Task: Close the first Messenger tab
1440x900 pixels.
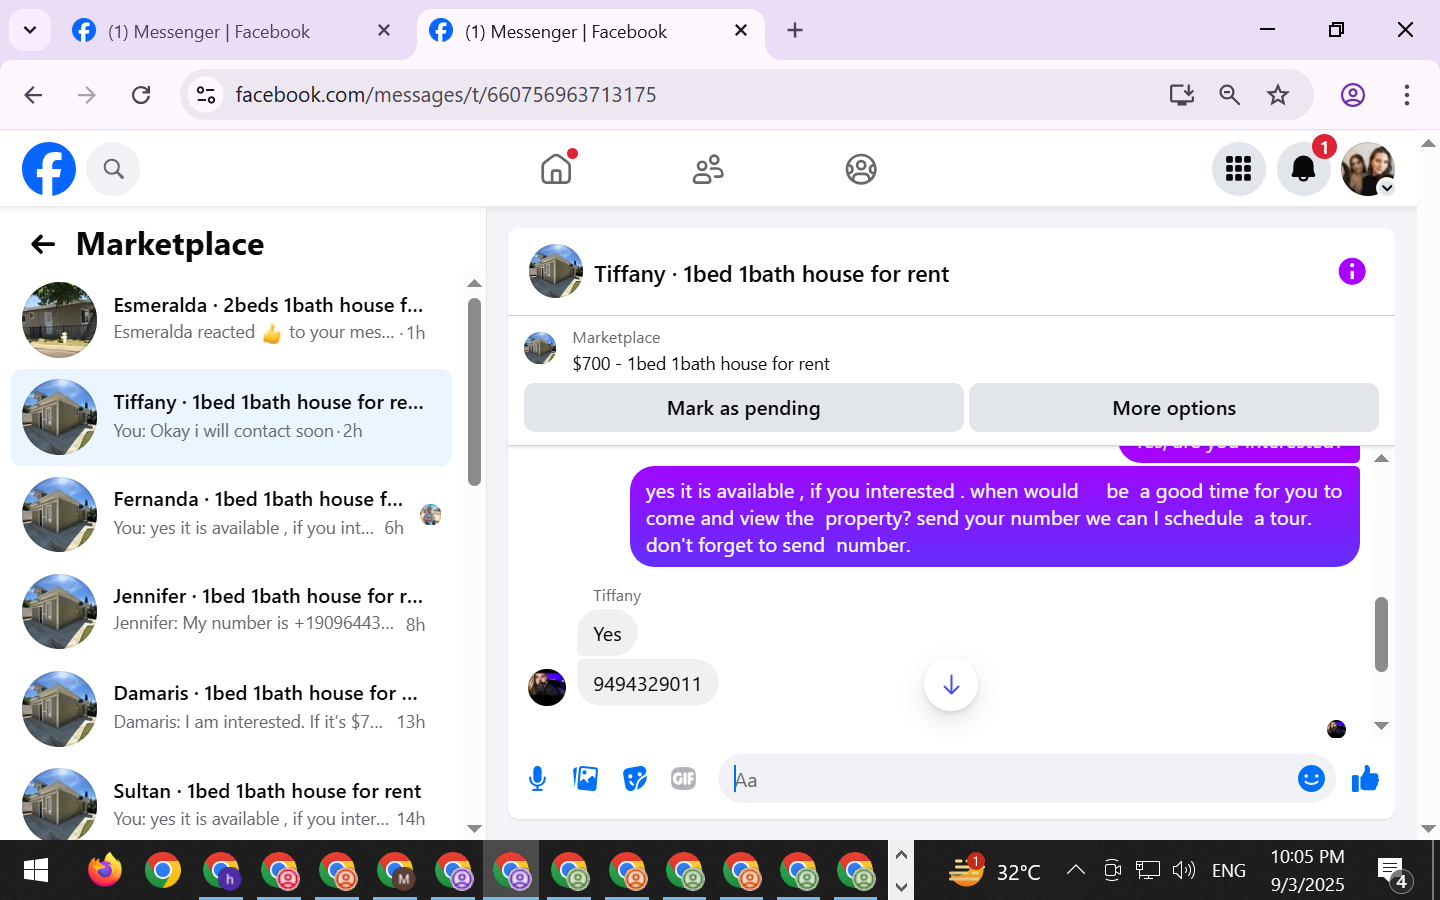Action: pyautogui.click(x=384, y=31)
